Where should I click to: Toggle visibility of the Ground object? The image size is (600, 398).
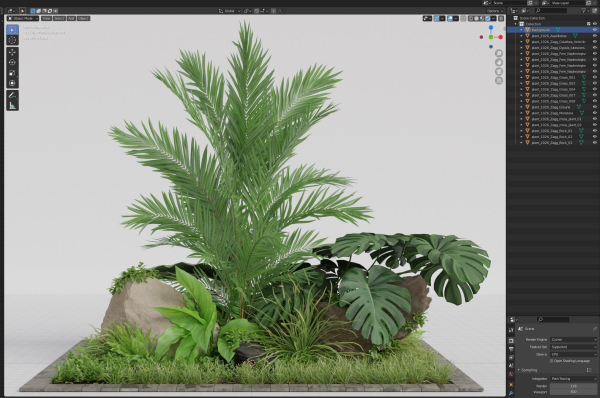coord(595,107)
